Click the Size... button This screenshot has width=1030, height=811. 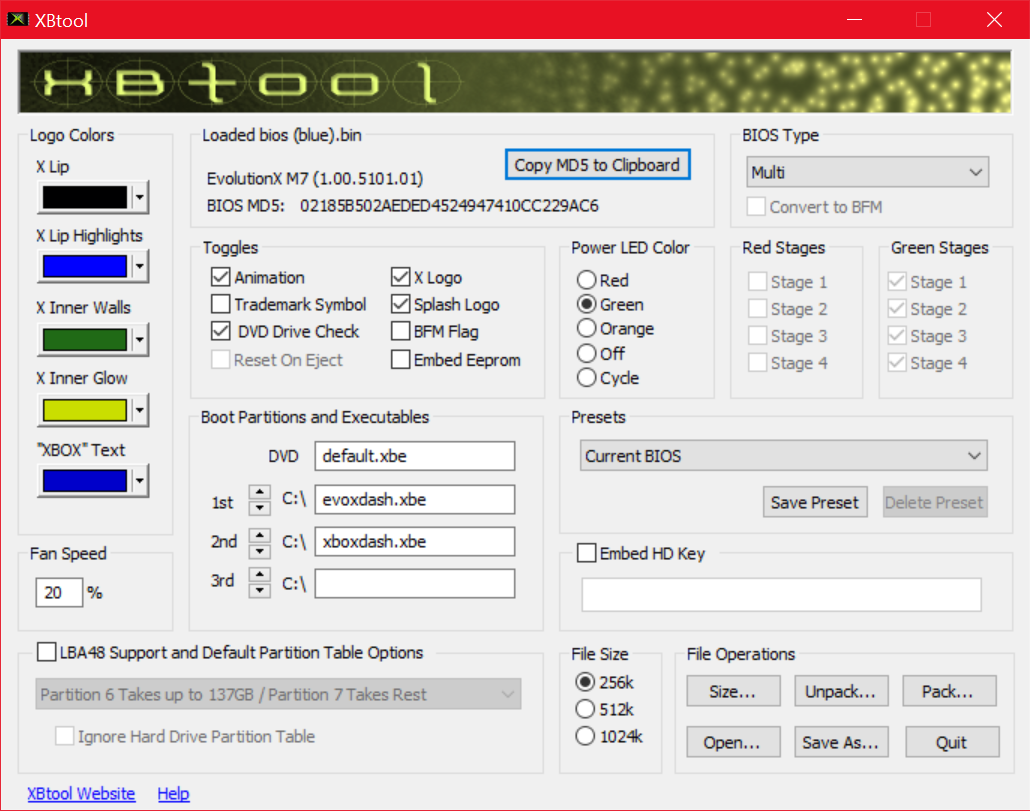[733, 691]
